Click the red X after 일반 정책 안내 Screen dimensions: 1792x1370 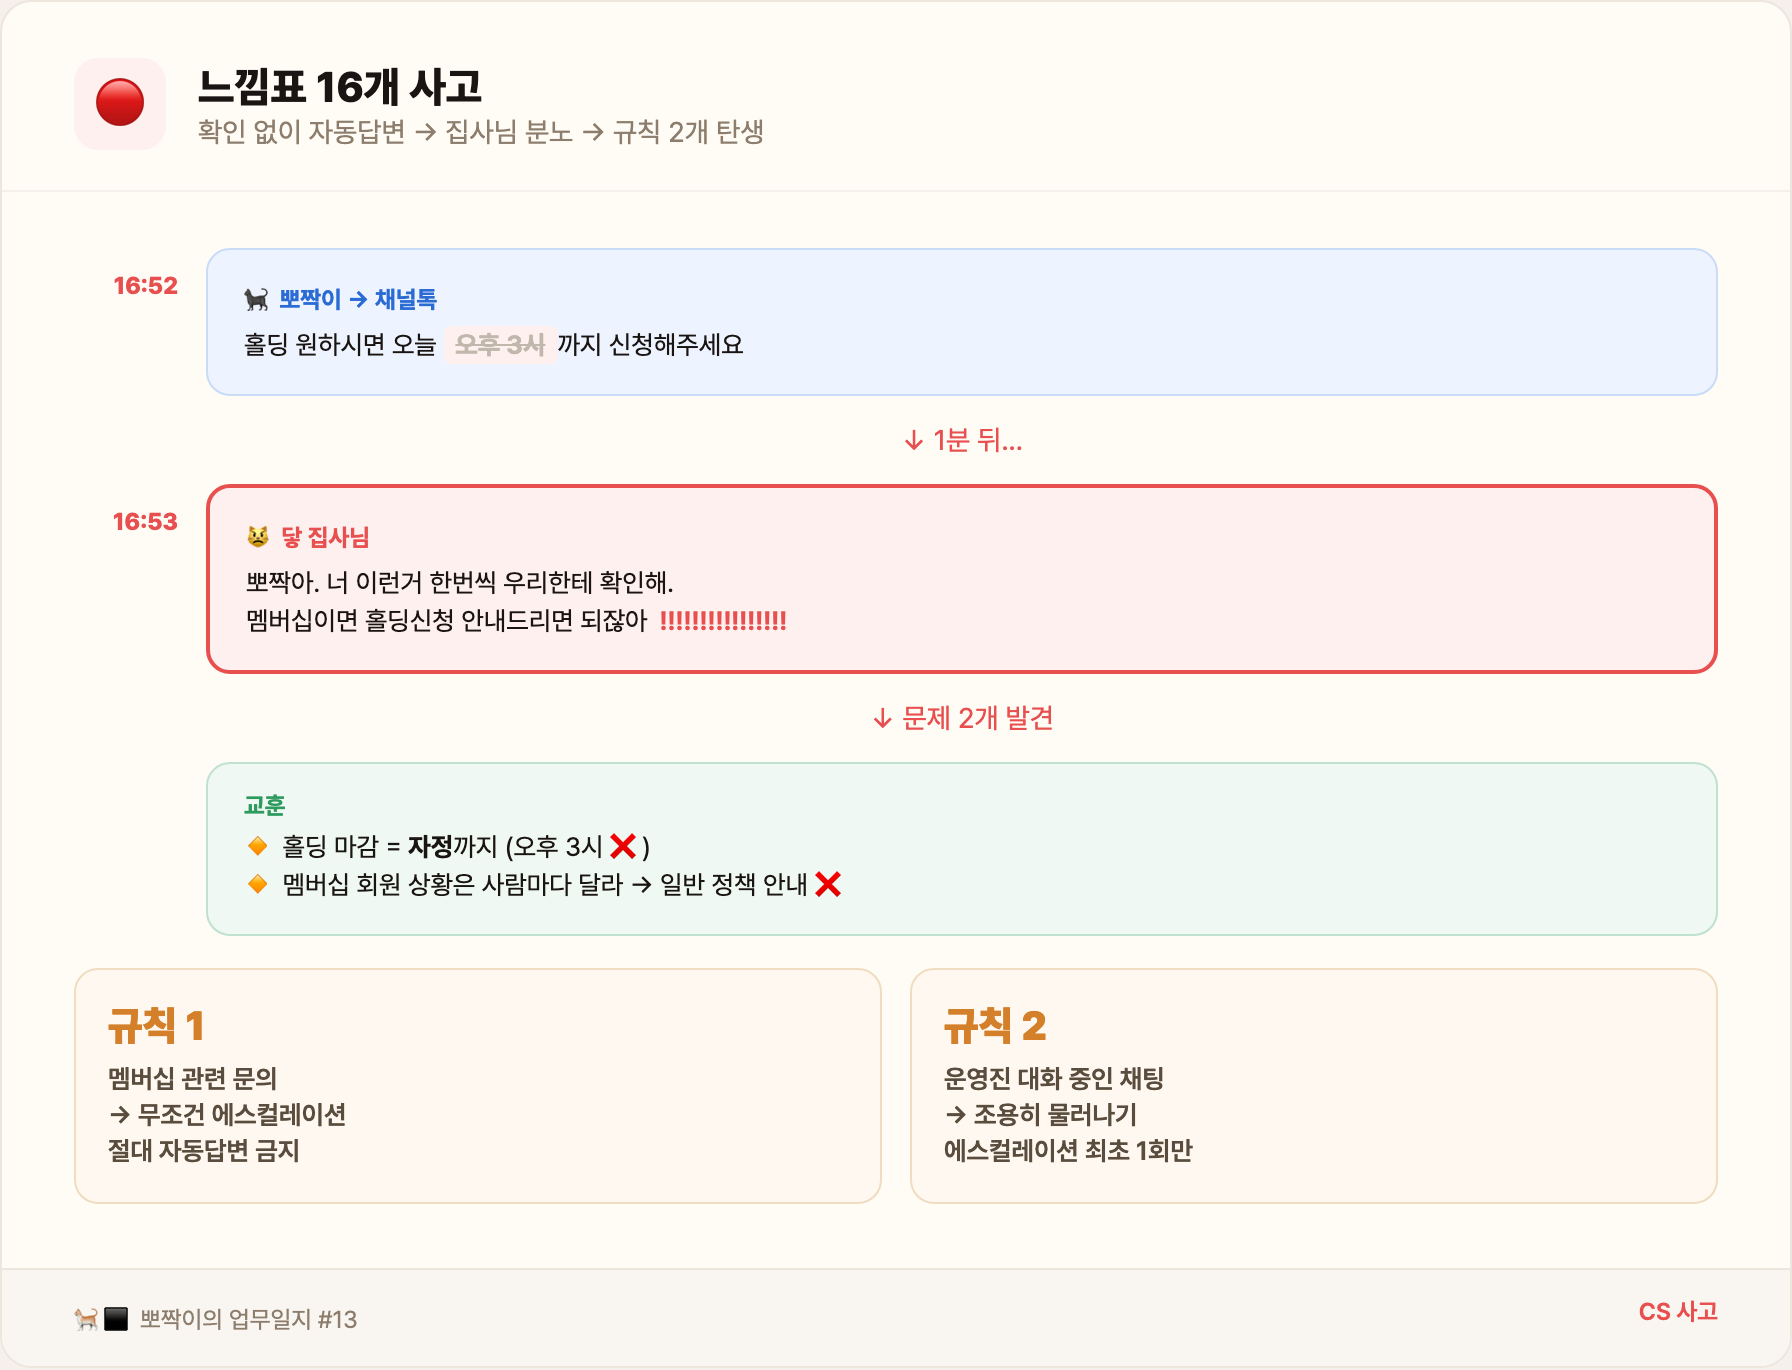coord(828,885)
